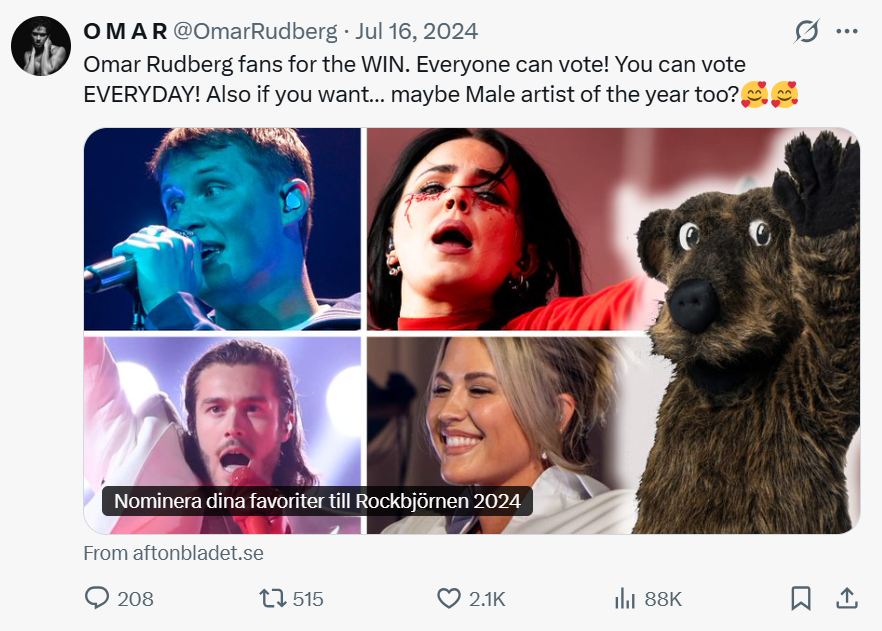The image size is (882, 631).
Task: Like the tweet with the heart icon
Action: click(449, 598)
